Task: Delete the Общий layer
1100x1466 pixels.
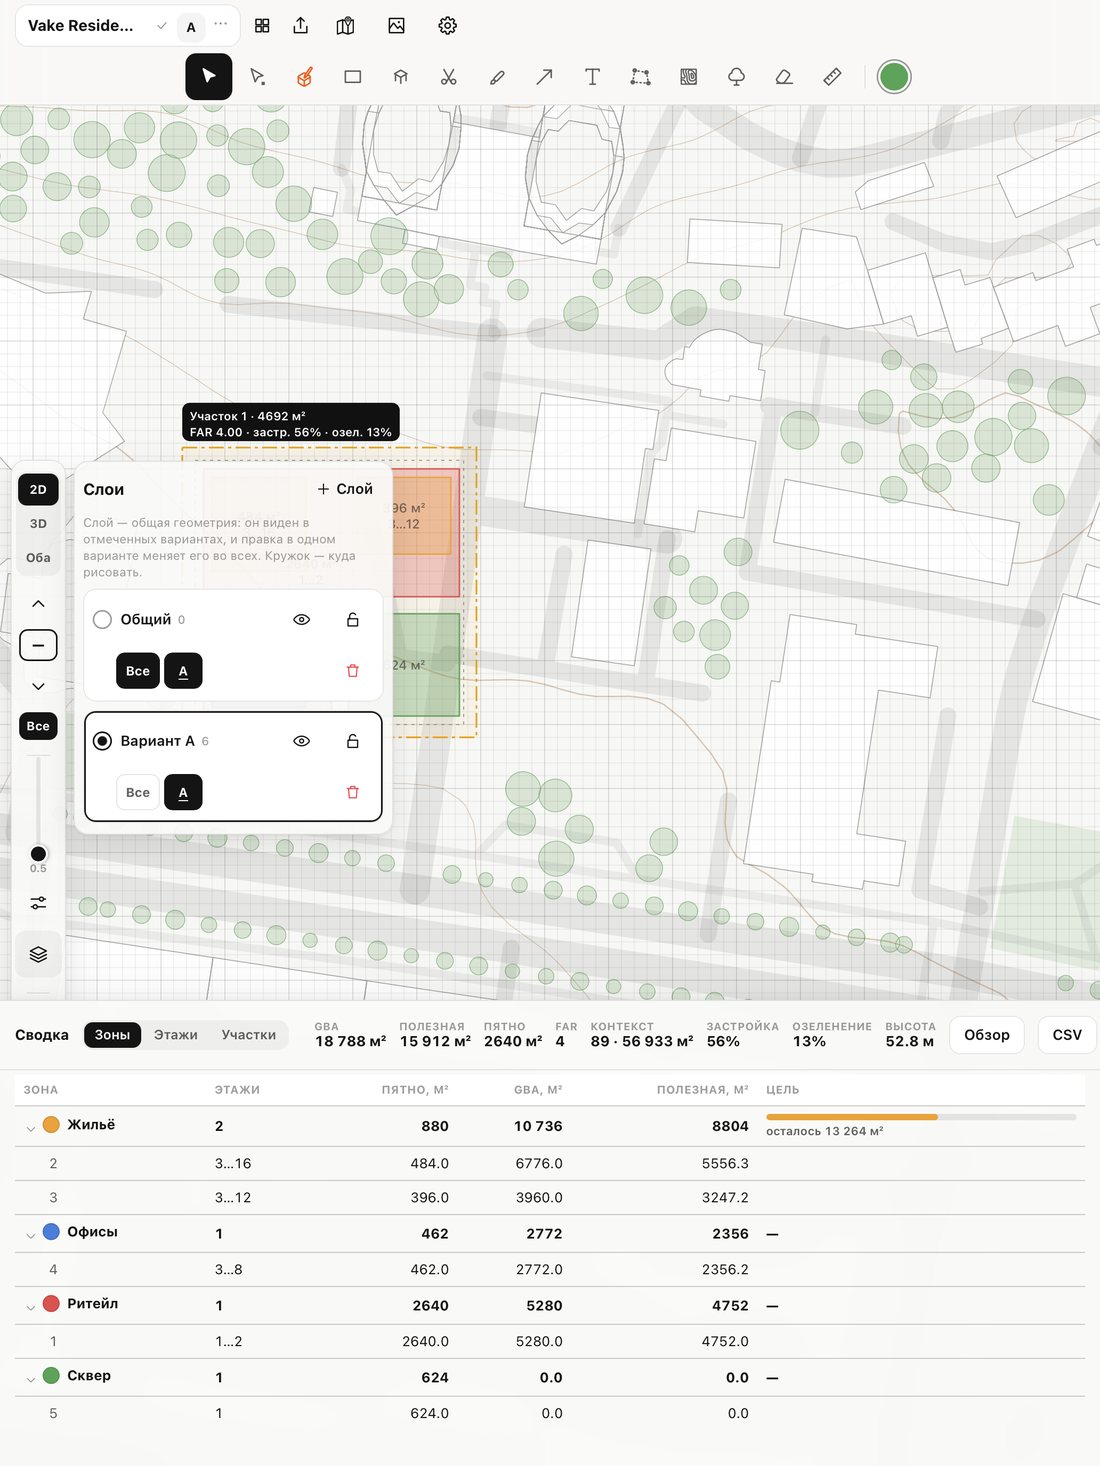Action: [353, 671]
